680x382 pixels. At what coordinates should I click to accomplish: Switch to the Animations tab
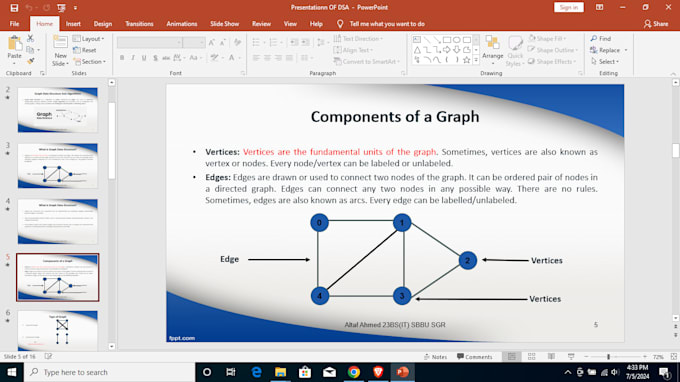pos(182,24)
